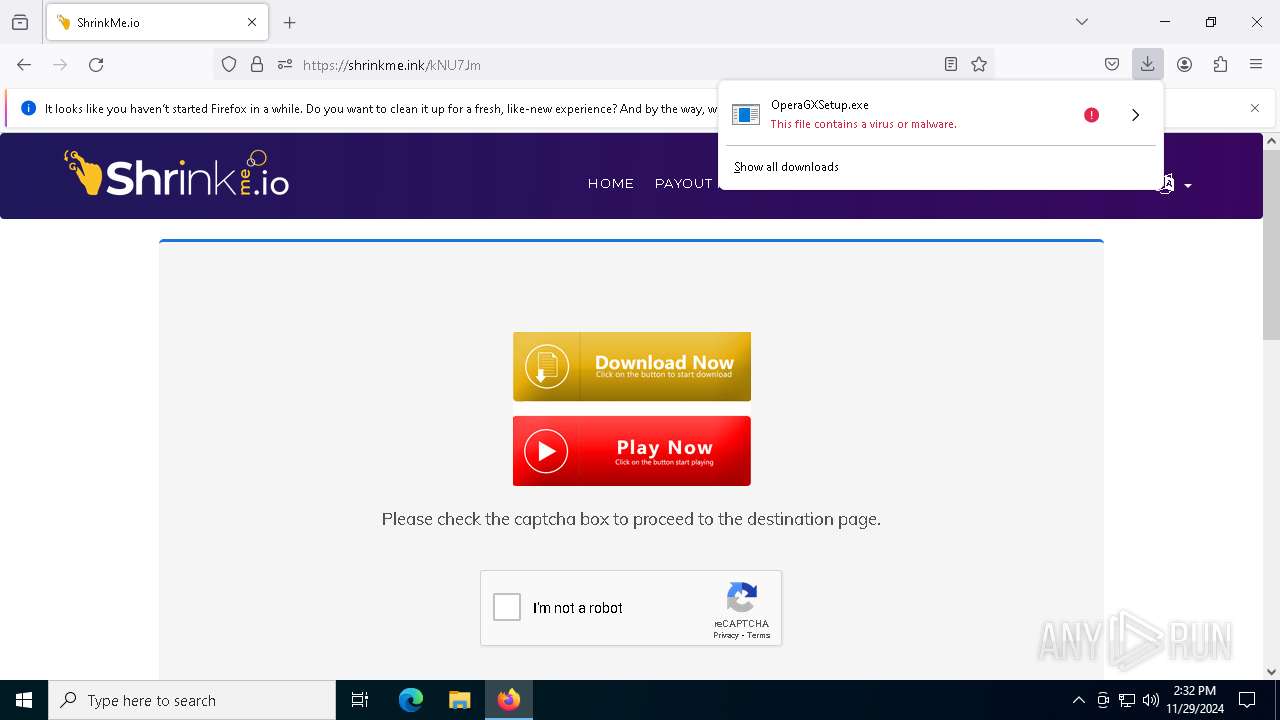Click the ShrinkMe.io logo

tap(176, 174)
